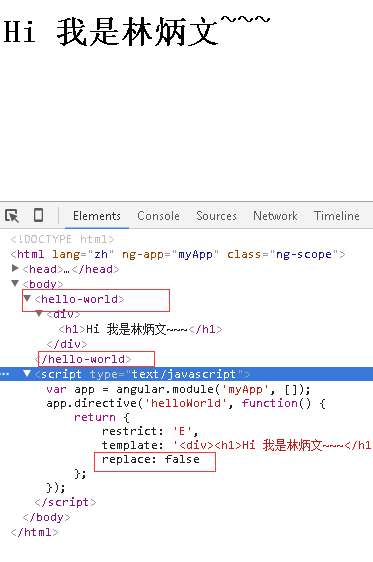The width and height of the screenshot is (373, 562).
Task: Click the <body> opening tag text
Action: (43, 284)
